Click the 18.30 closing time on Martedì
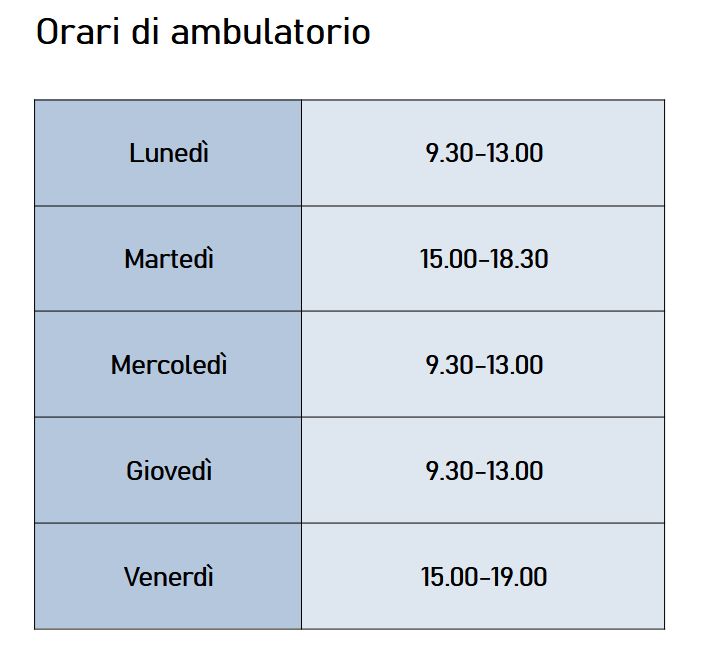 tap(518, 259)
